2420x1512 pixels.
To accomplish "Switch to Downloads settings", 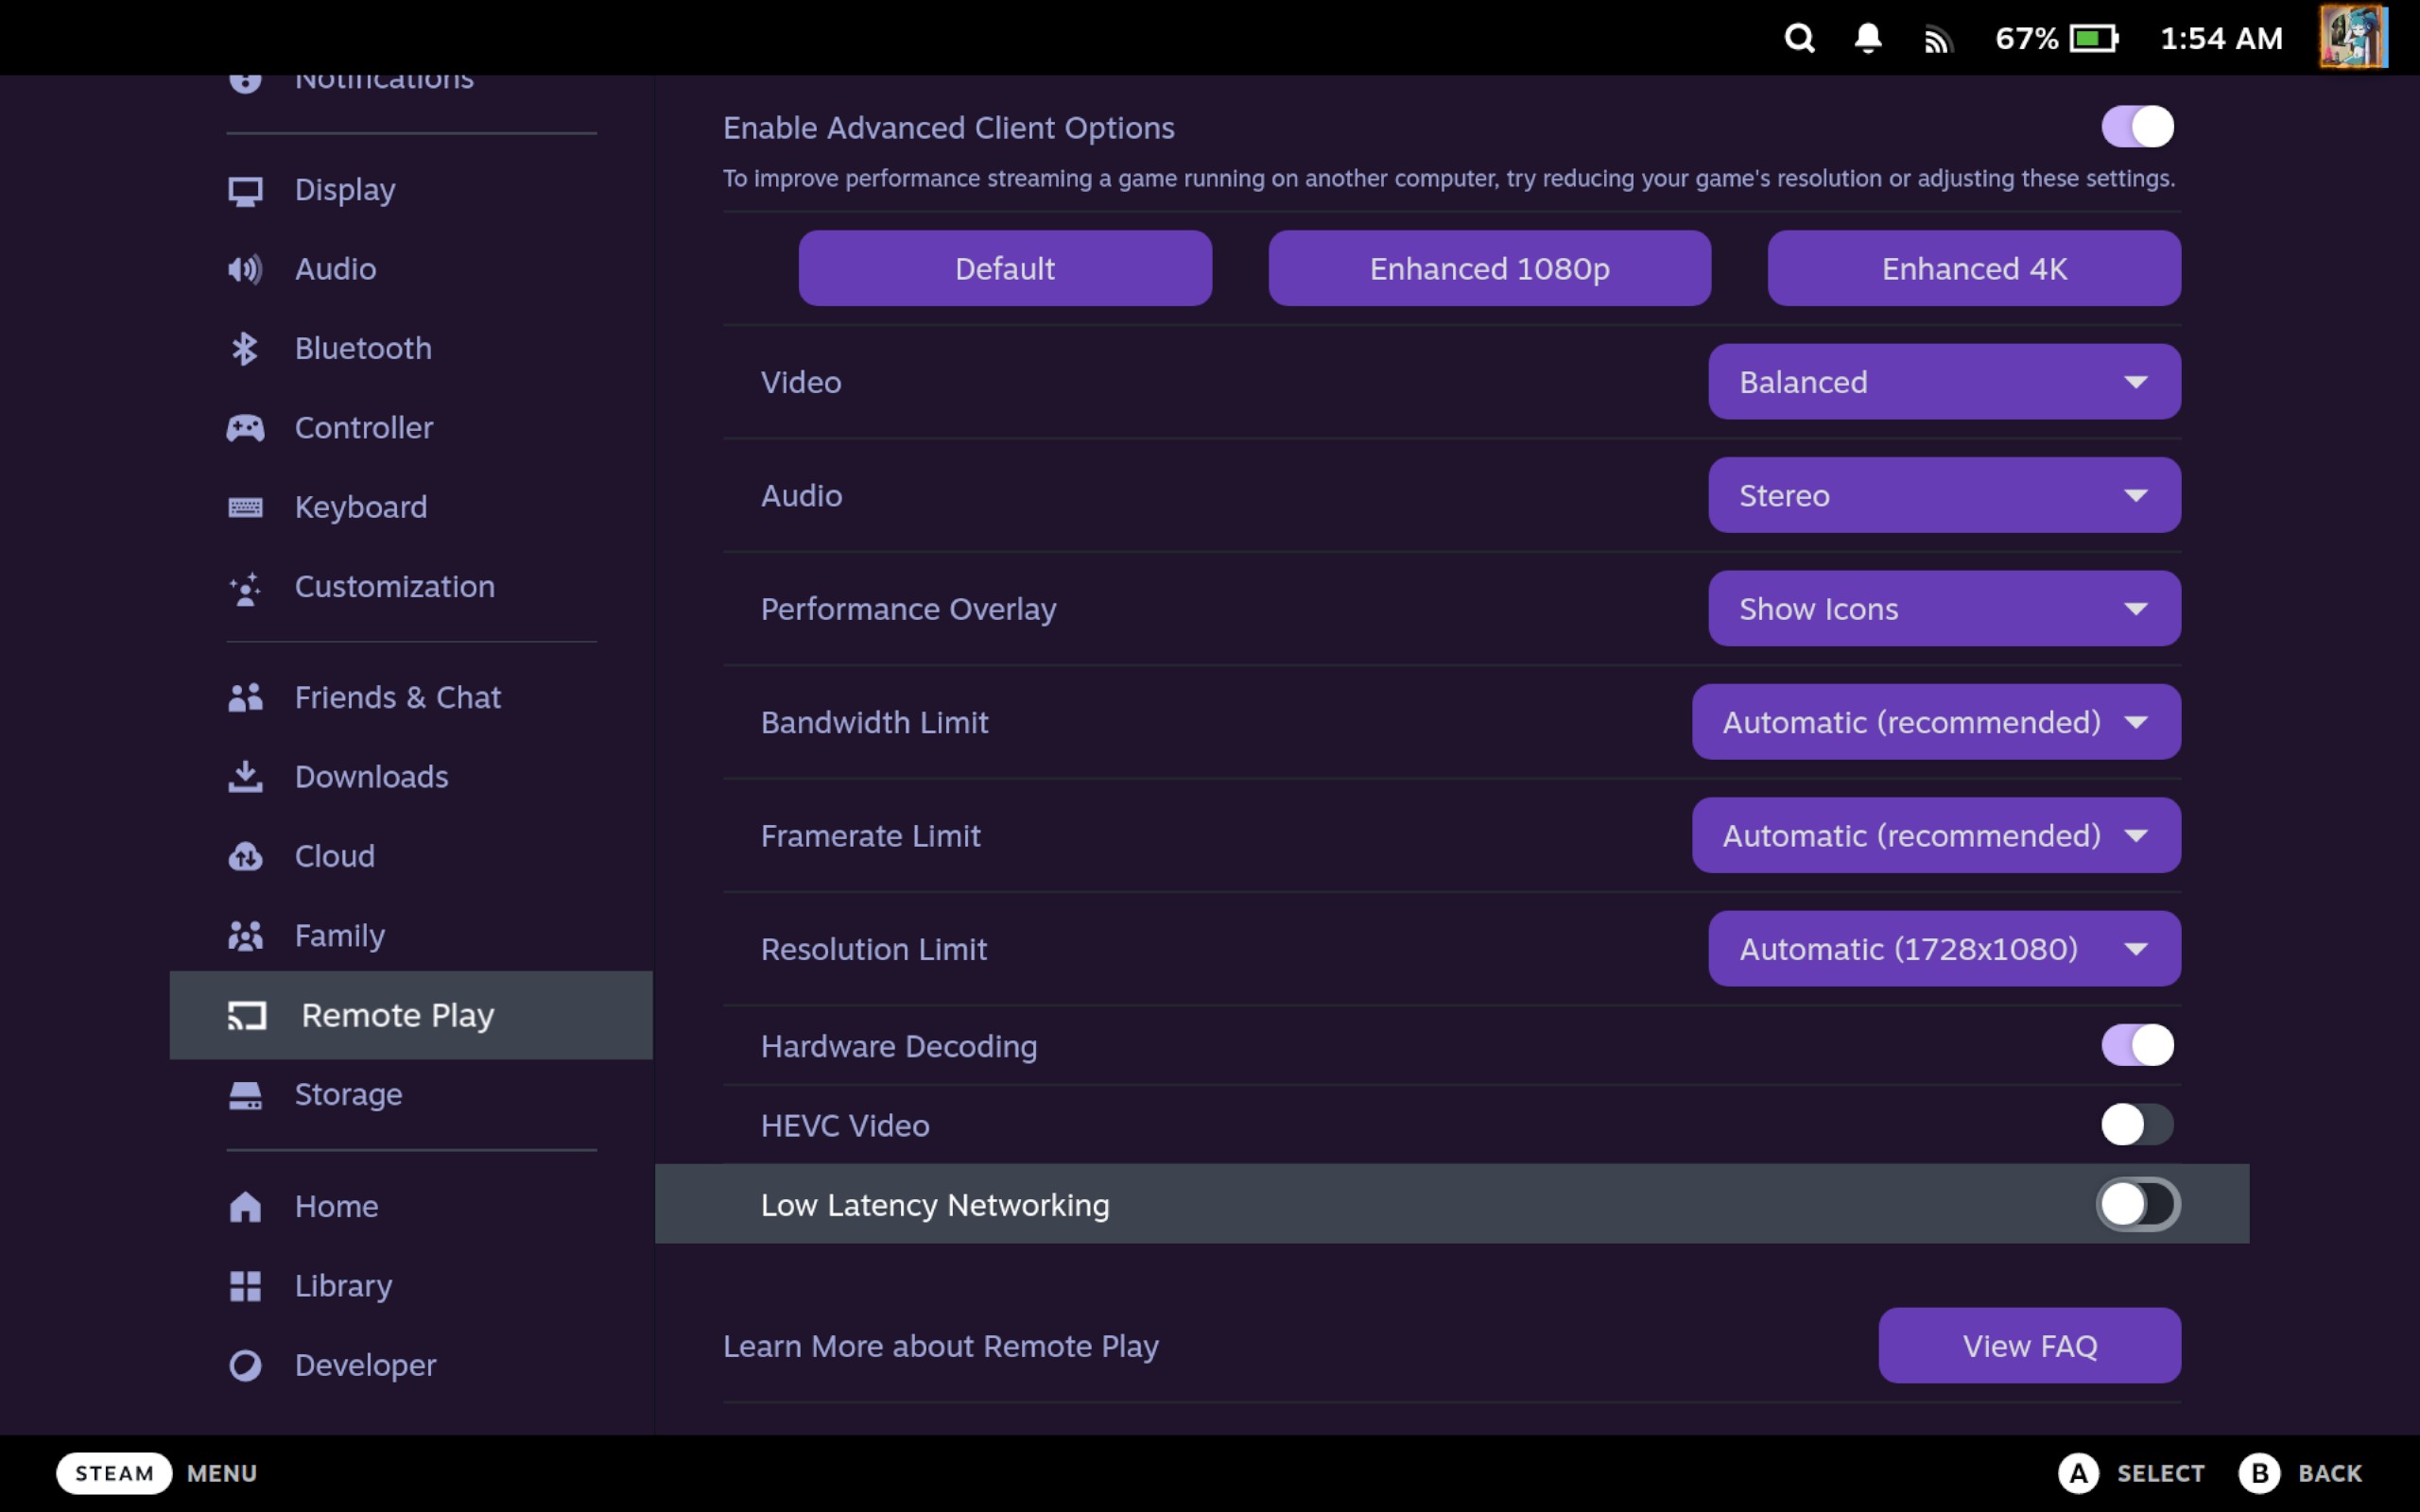I will [412, 777].
